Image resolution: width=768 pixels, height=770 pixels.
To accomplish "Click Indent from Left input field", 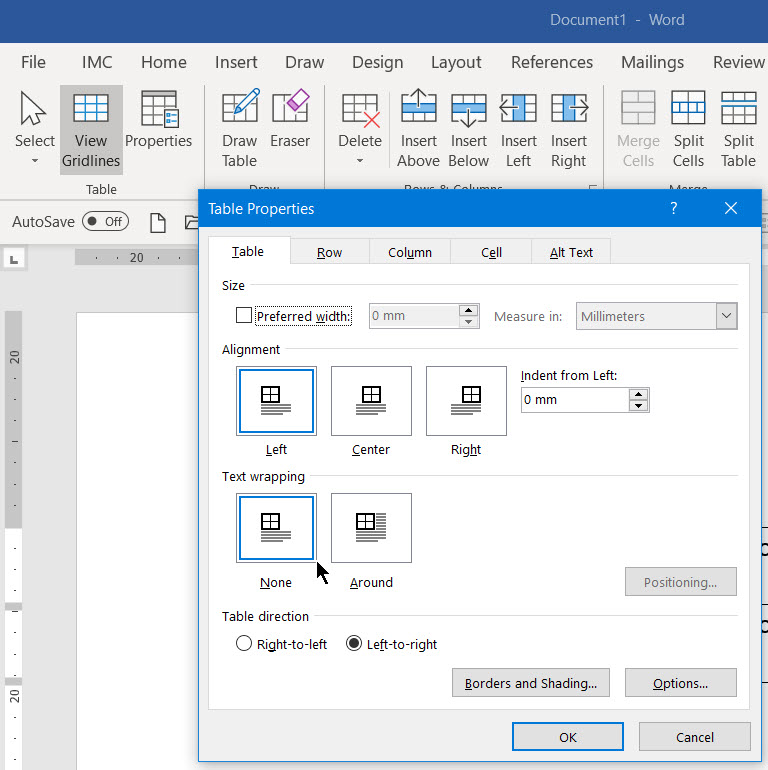I will coord(575,400).
